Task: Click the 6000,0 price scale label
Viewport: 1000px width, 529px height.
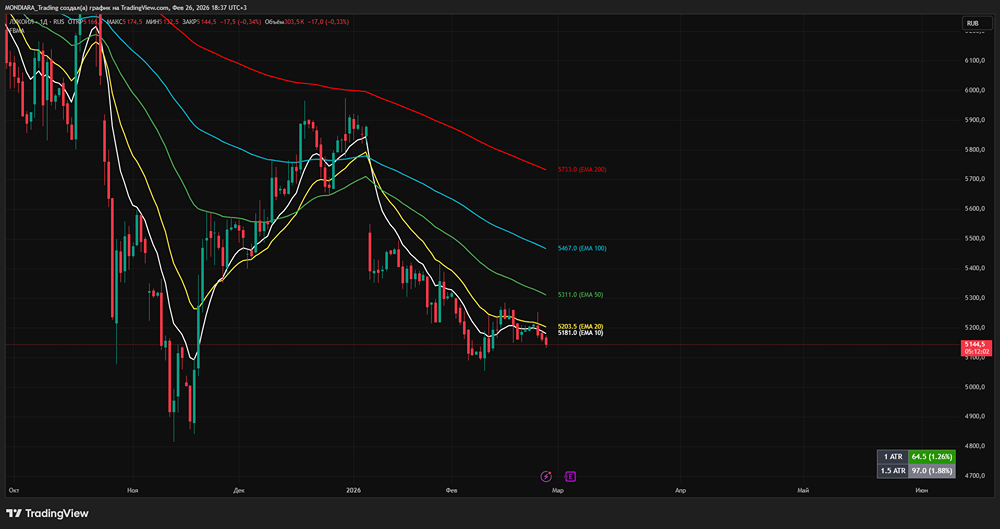Action: point(974,90)
